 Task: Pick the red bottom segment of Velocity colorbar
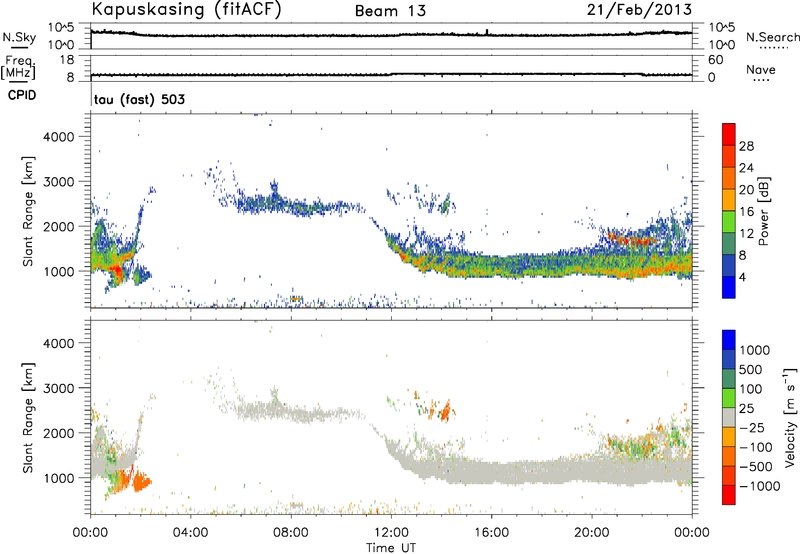pos(729,495)
